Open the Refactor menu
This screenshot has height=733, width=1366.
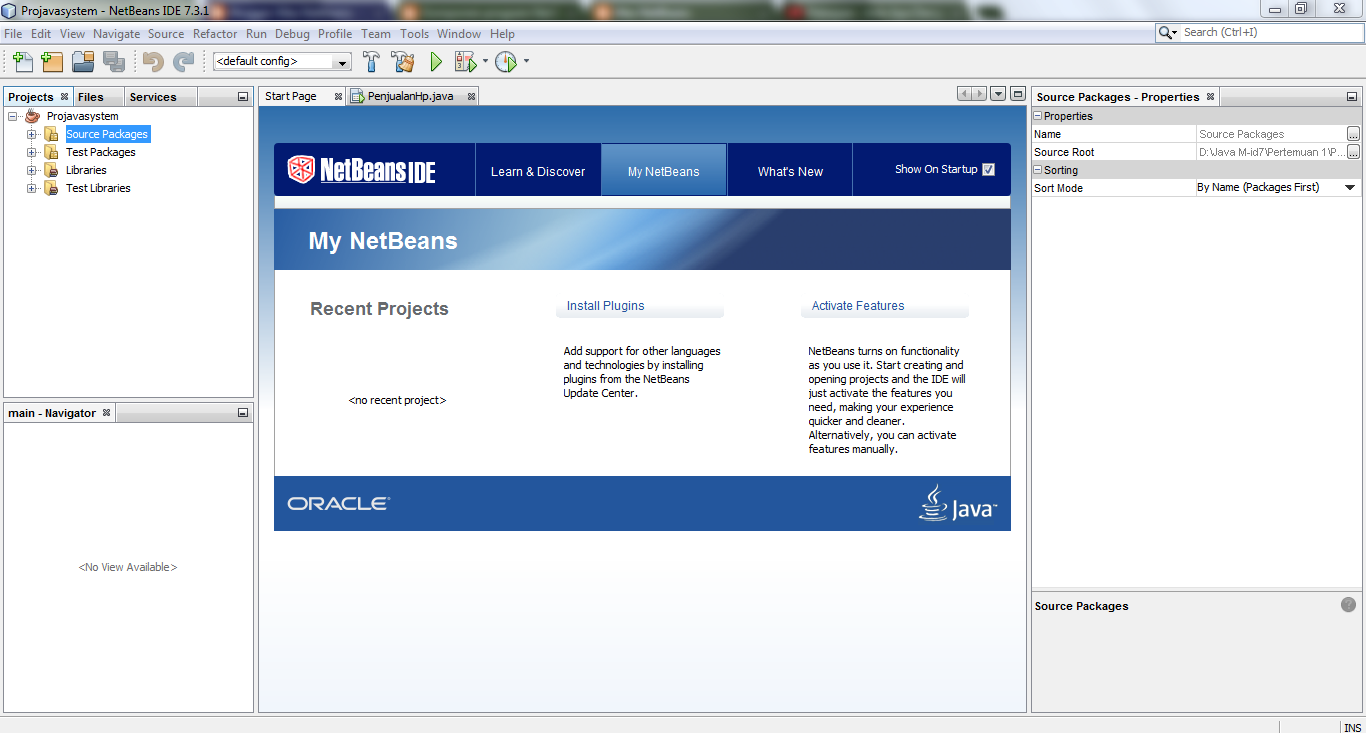[215, 33]
